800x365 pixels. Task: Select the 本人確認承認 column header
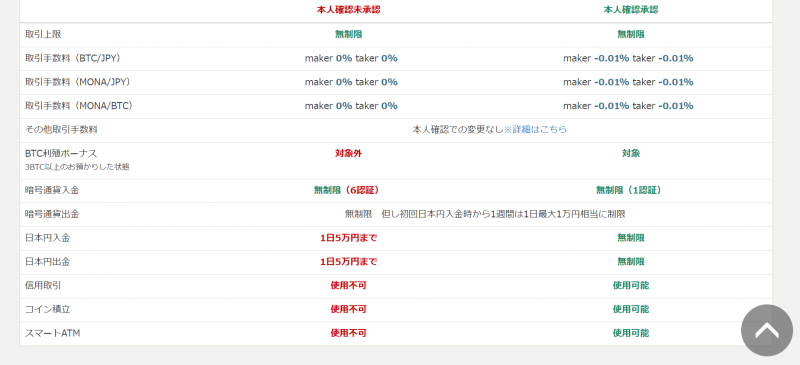(x=631, y=10)
